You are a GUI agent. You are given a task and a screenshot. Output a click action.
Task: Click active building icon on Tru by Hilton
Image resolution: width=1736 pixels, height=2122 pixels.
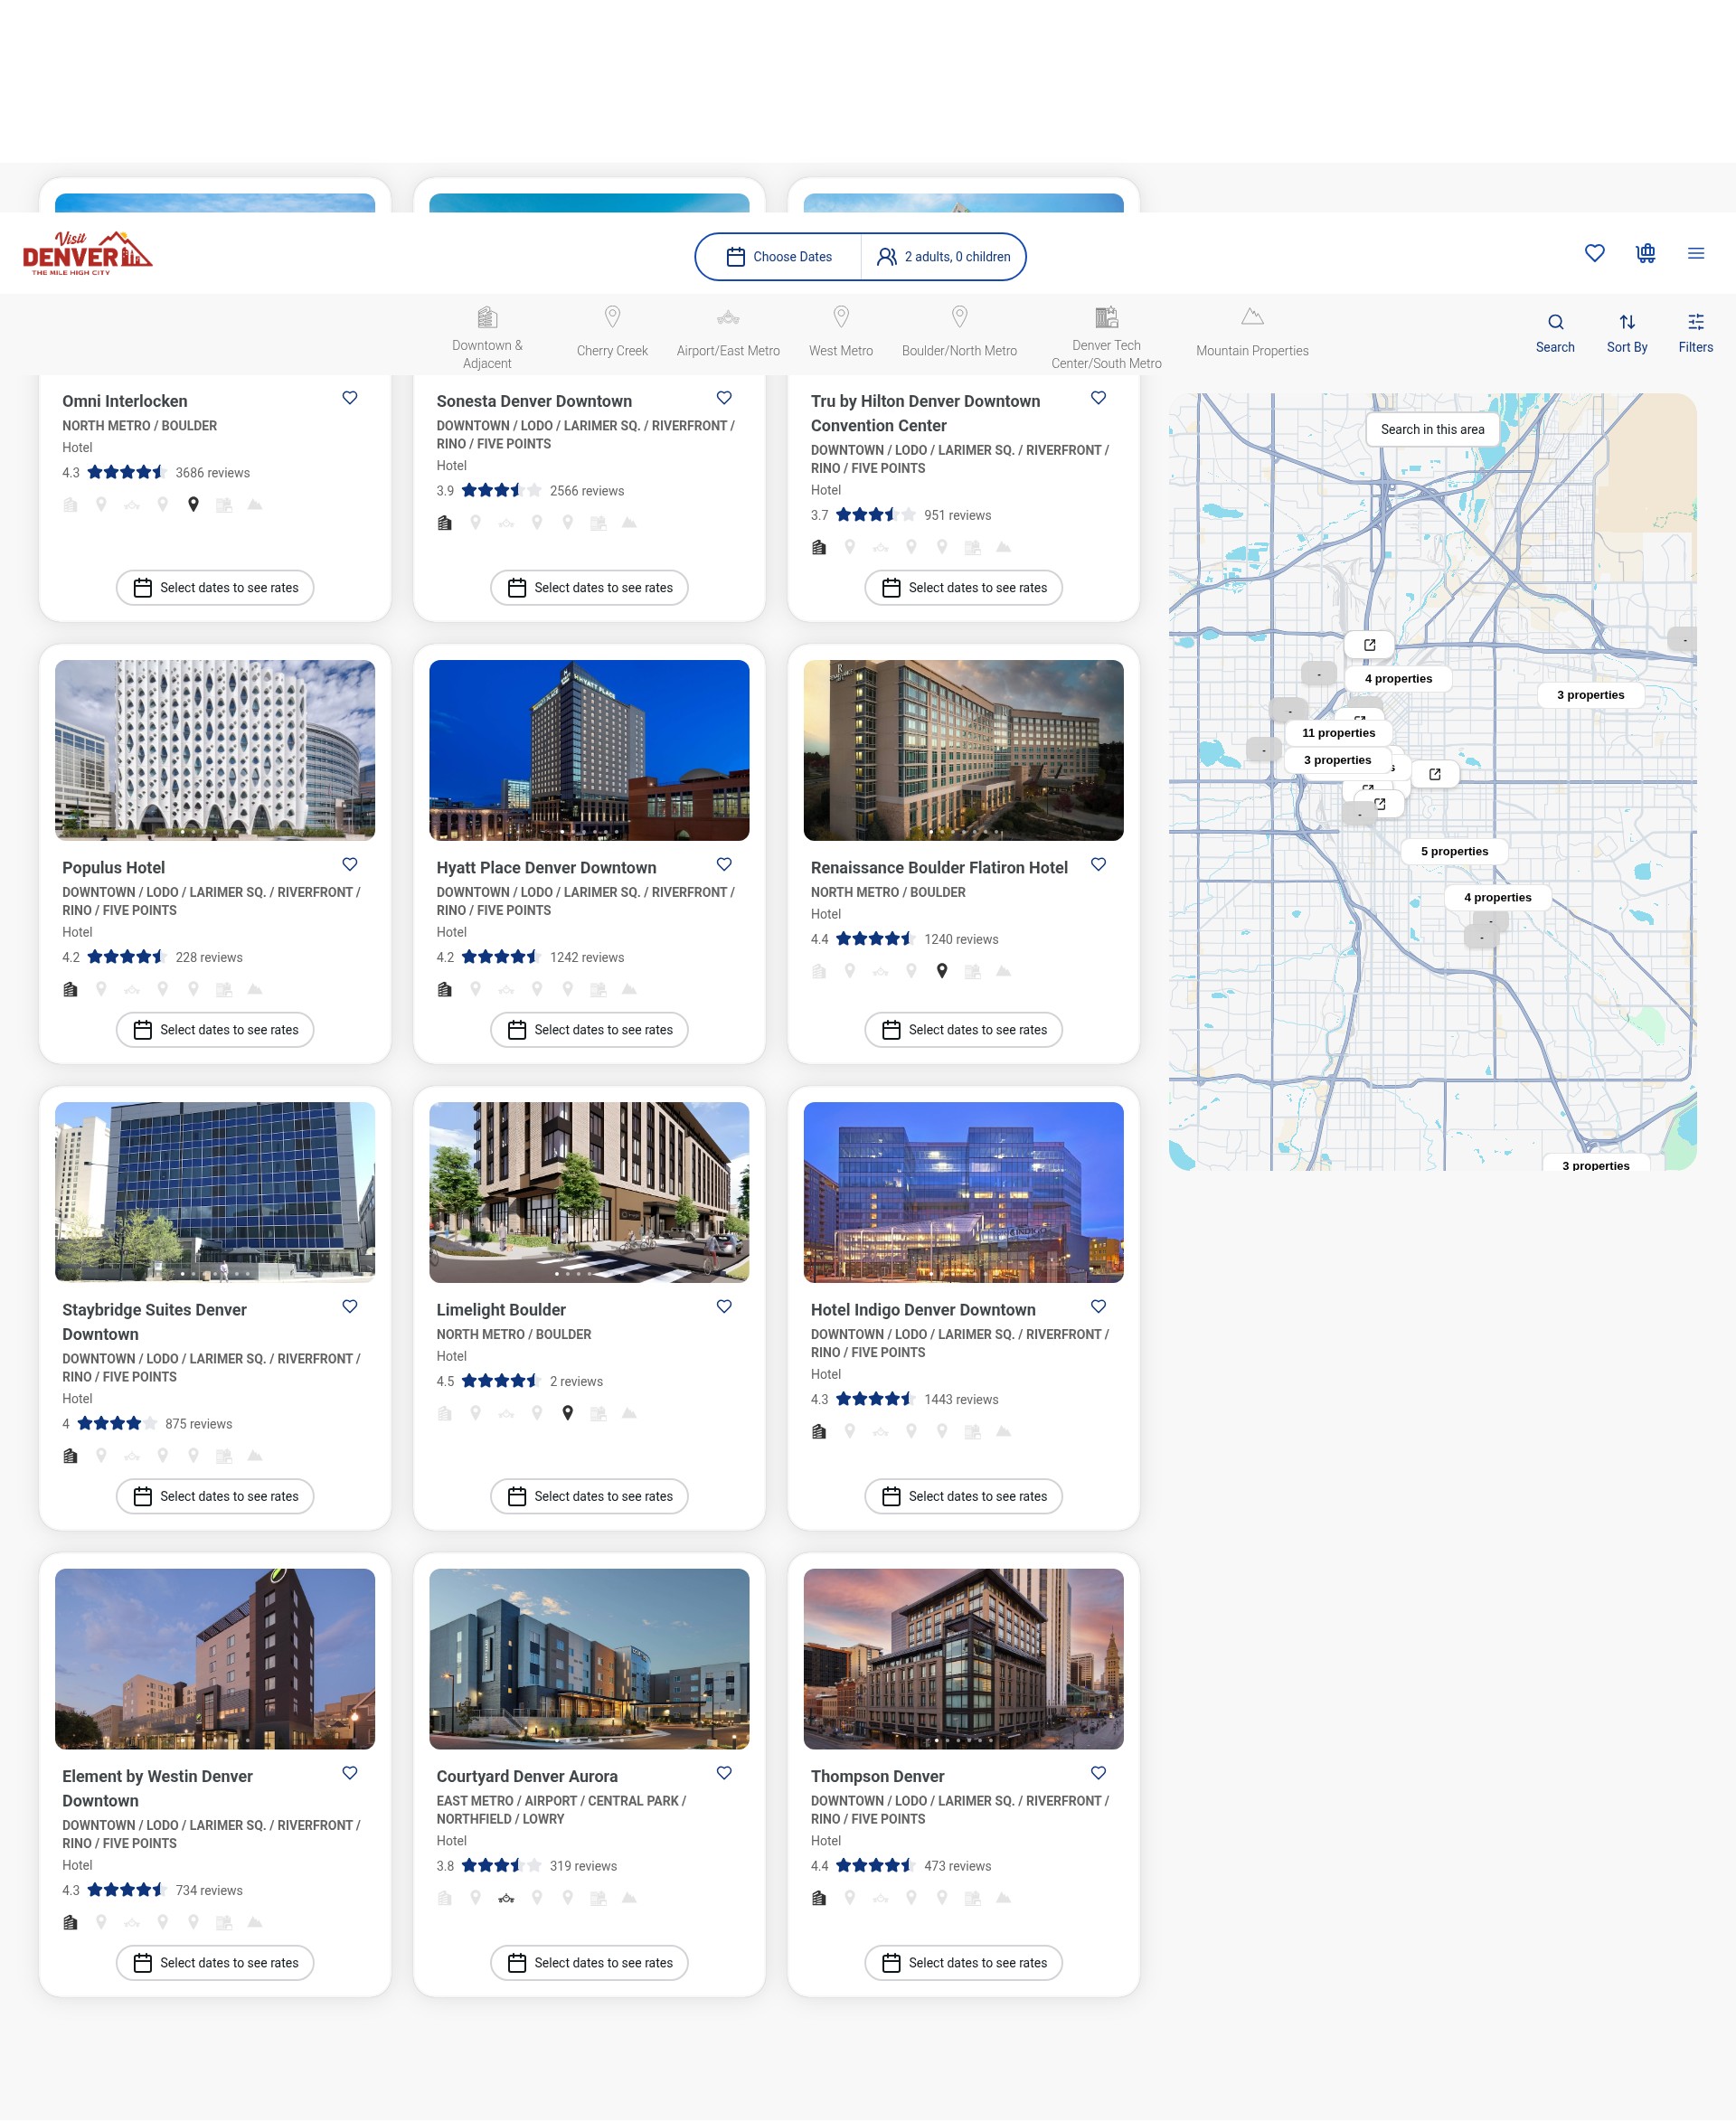[819, 547]
